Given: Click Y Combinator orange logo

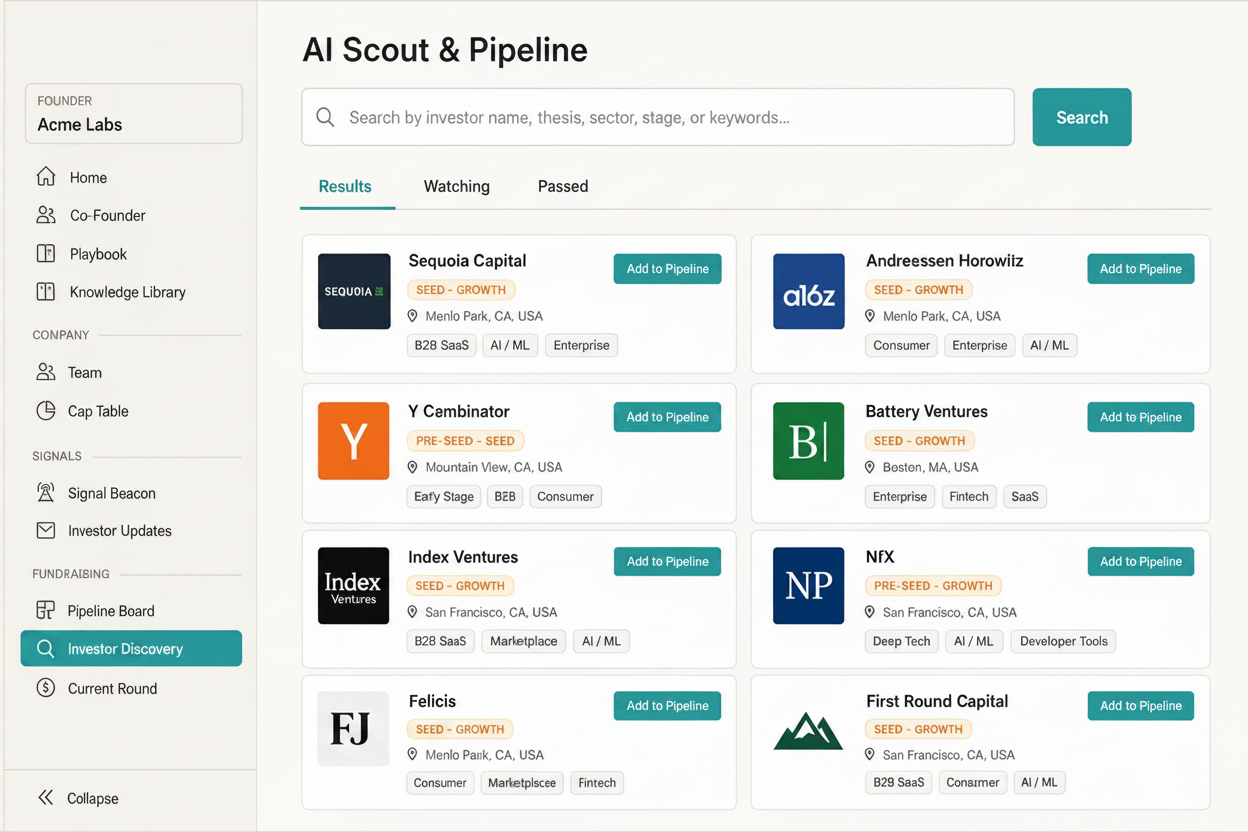Looking at the screenshot, I should (354, 441).
